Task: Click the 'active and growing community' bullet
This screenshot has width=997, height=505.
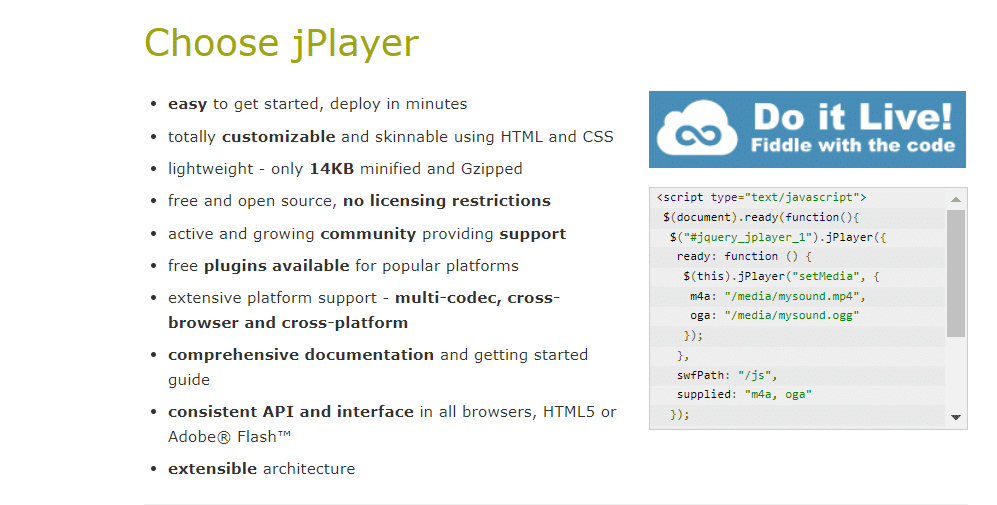Action: [x=367, y=234]
